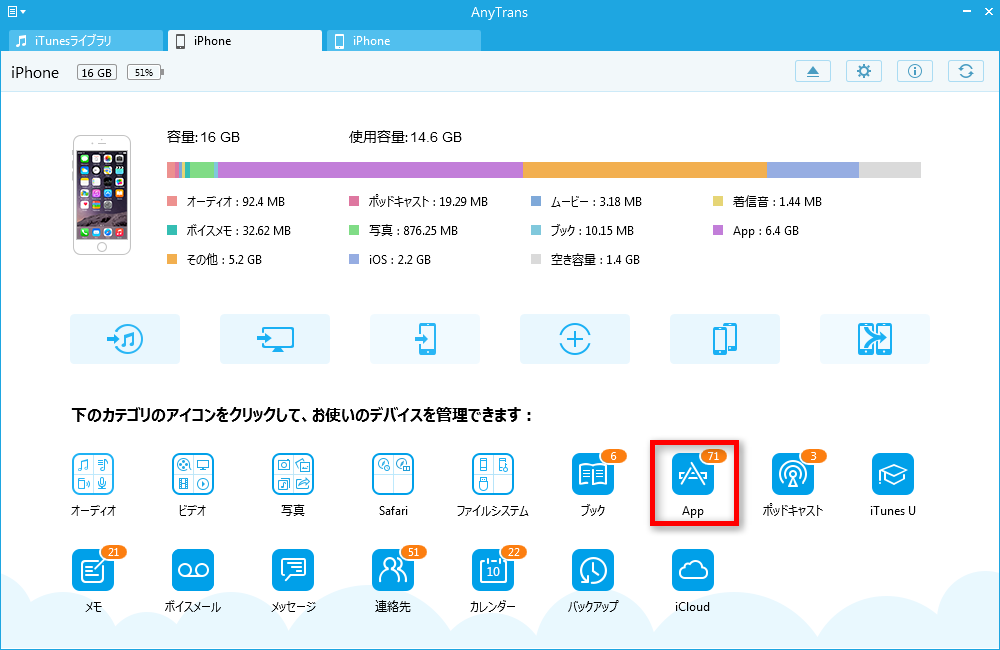
Task: Open the Notes (メモ) category
Action: (x=93, y=570)
